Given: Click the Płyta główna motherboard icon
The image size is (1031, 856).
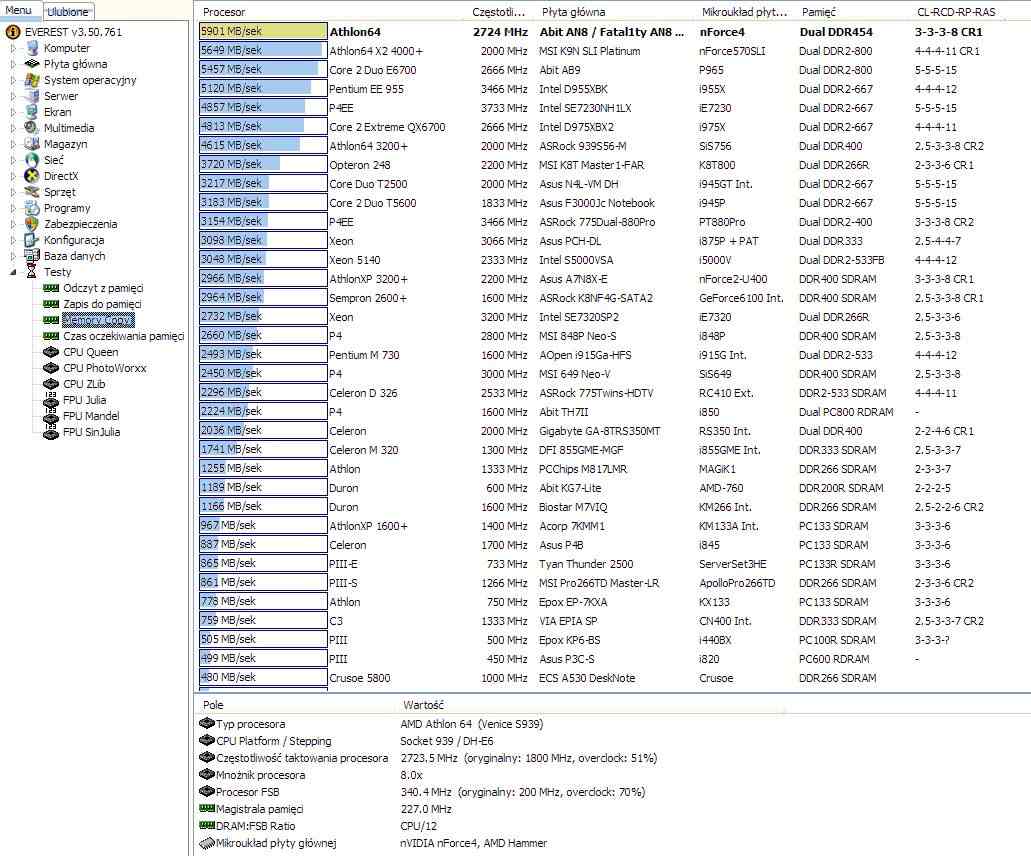Looking at the screenshot, I should pos(32,64).
